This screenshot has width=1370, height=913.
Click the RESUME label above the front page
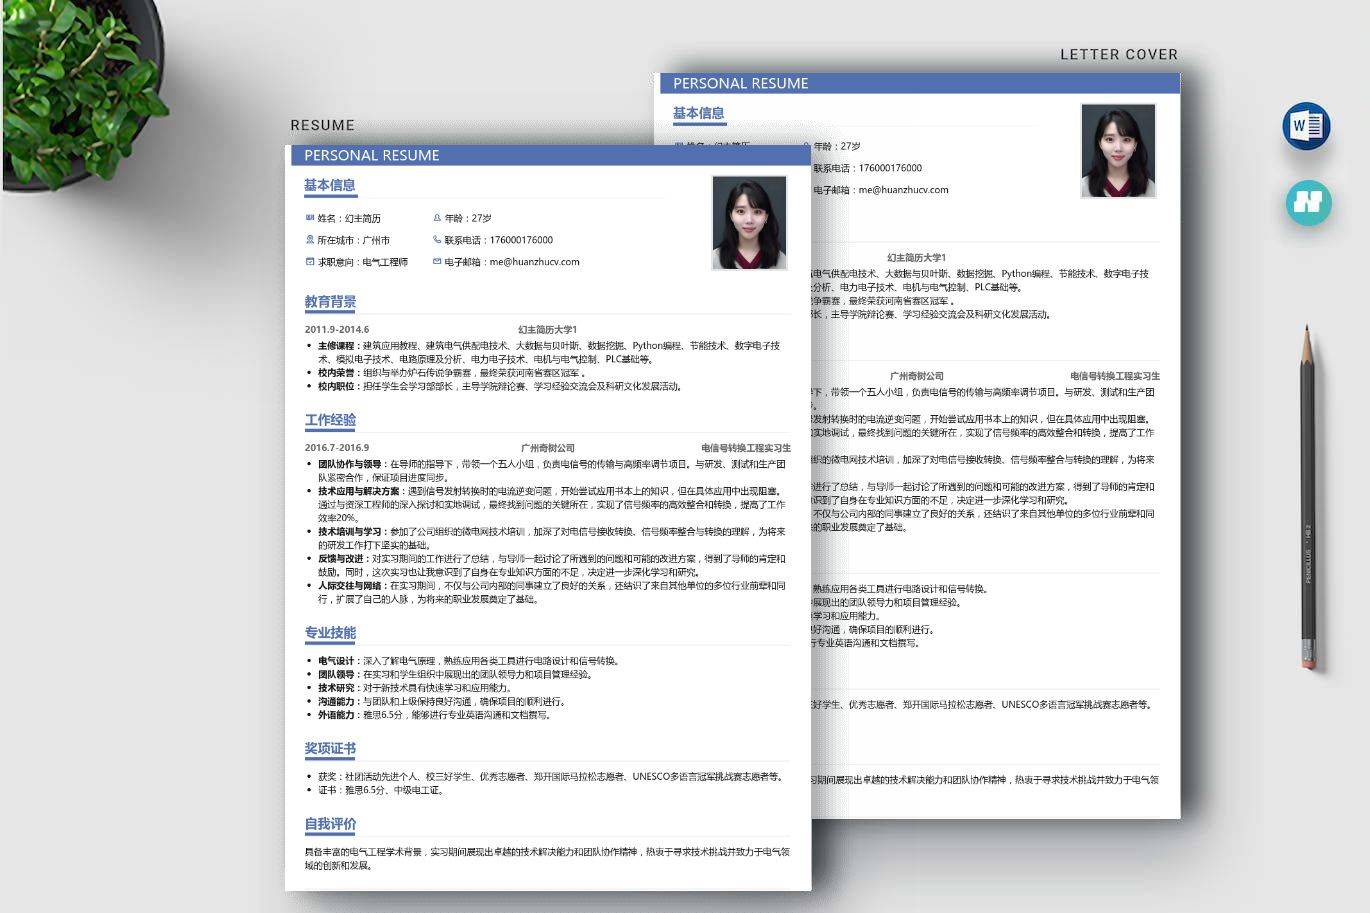322,125
